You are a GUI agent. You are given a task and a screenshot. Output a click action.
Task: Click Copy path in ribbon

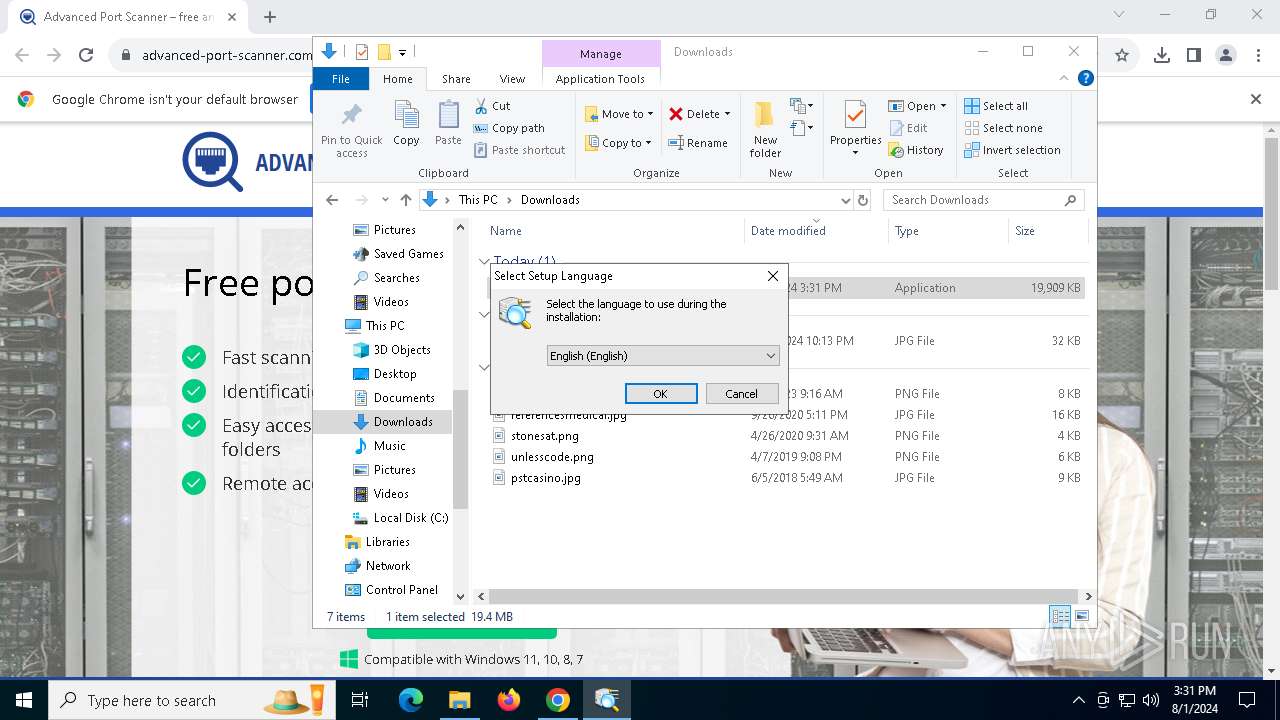pos(509,128)
